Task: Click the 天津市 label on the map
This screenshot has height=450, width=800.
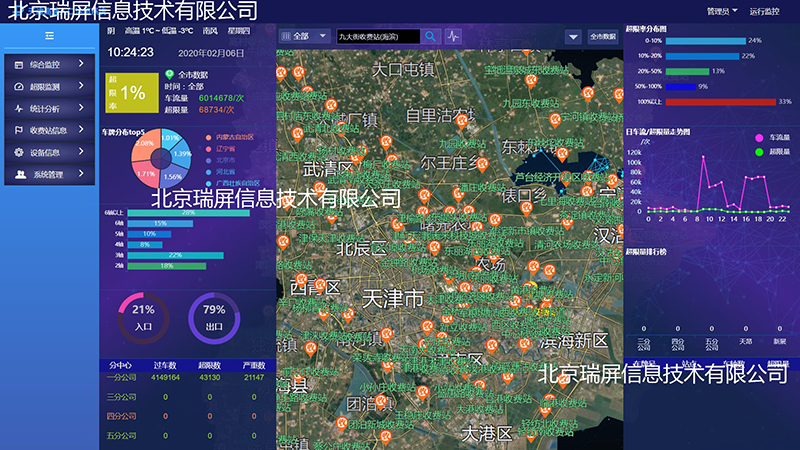Action: click(393, 299)
